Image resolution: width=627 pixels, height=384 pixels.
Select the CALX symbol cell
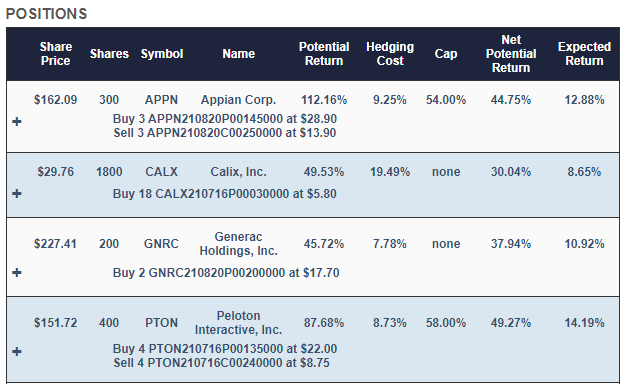161,172
